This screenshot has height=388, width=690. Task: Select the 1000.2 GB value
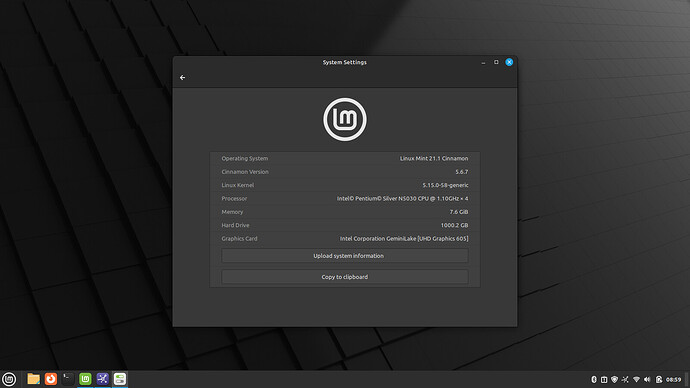coord(455,225)
